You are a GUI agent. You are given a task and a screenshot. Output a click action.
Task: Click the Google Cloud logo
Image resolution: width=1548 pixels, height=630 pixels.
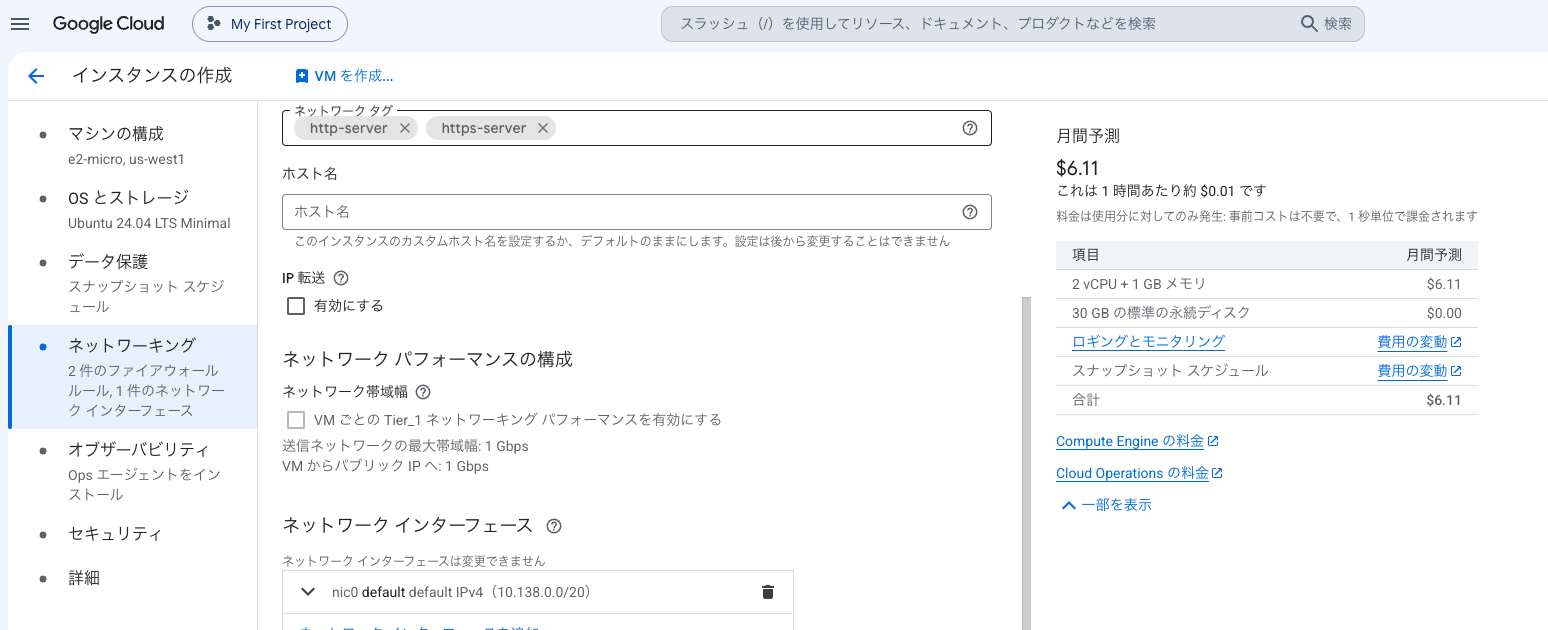click(x=109, y=24)
